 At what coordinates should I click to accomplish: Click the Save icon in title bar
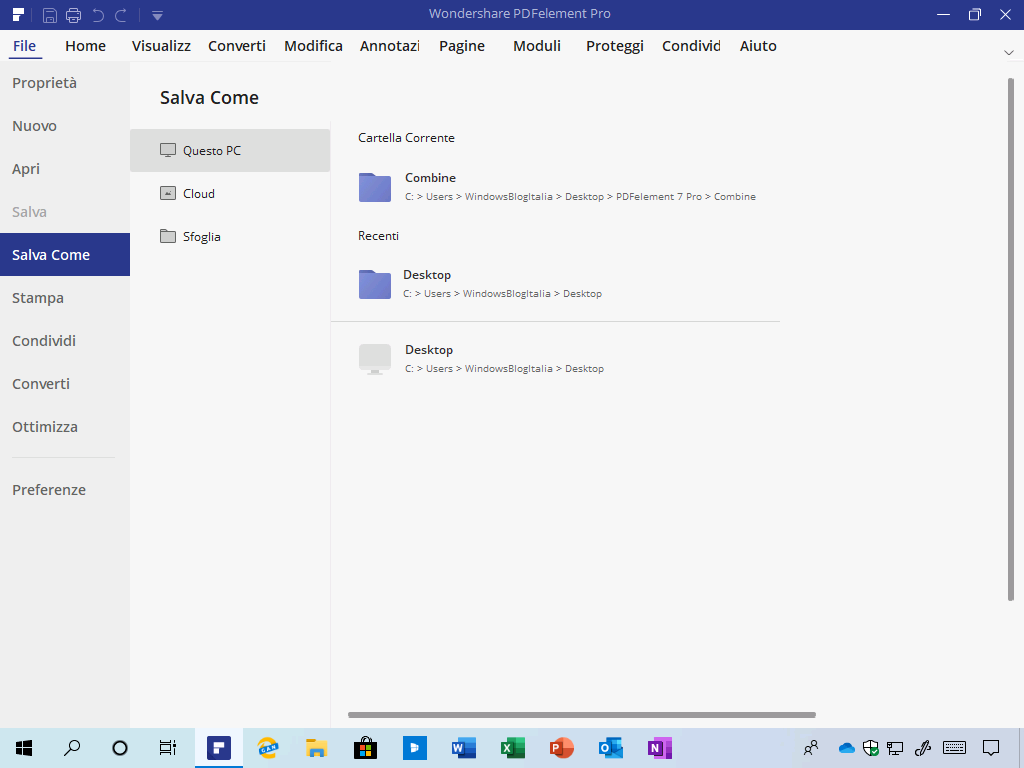pos(50,15)
